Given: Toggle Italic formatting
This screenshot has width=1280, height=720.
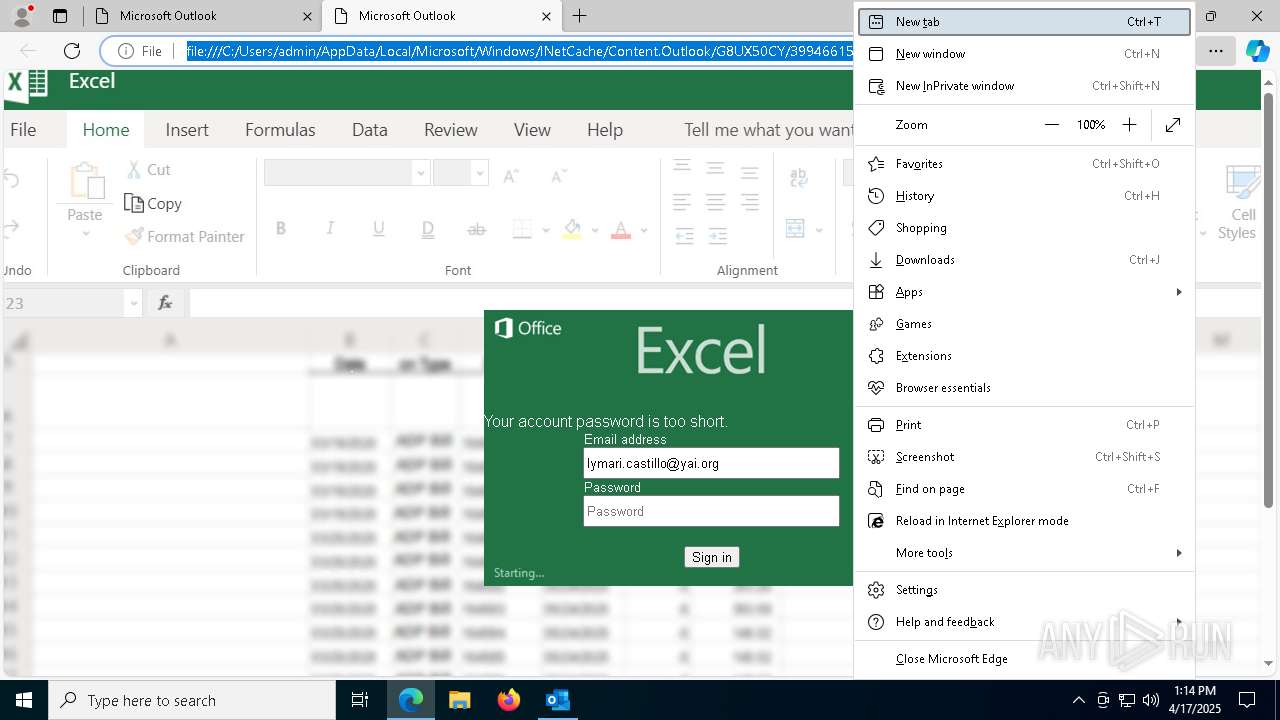Looking at the screenshot, I should click(x=330, y=229).
